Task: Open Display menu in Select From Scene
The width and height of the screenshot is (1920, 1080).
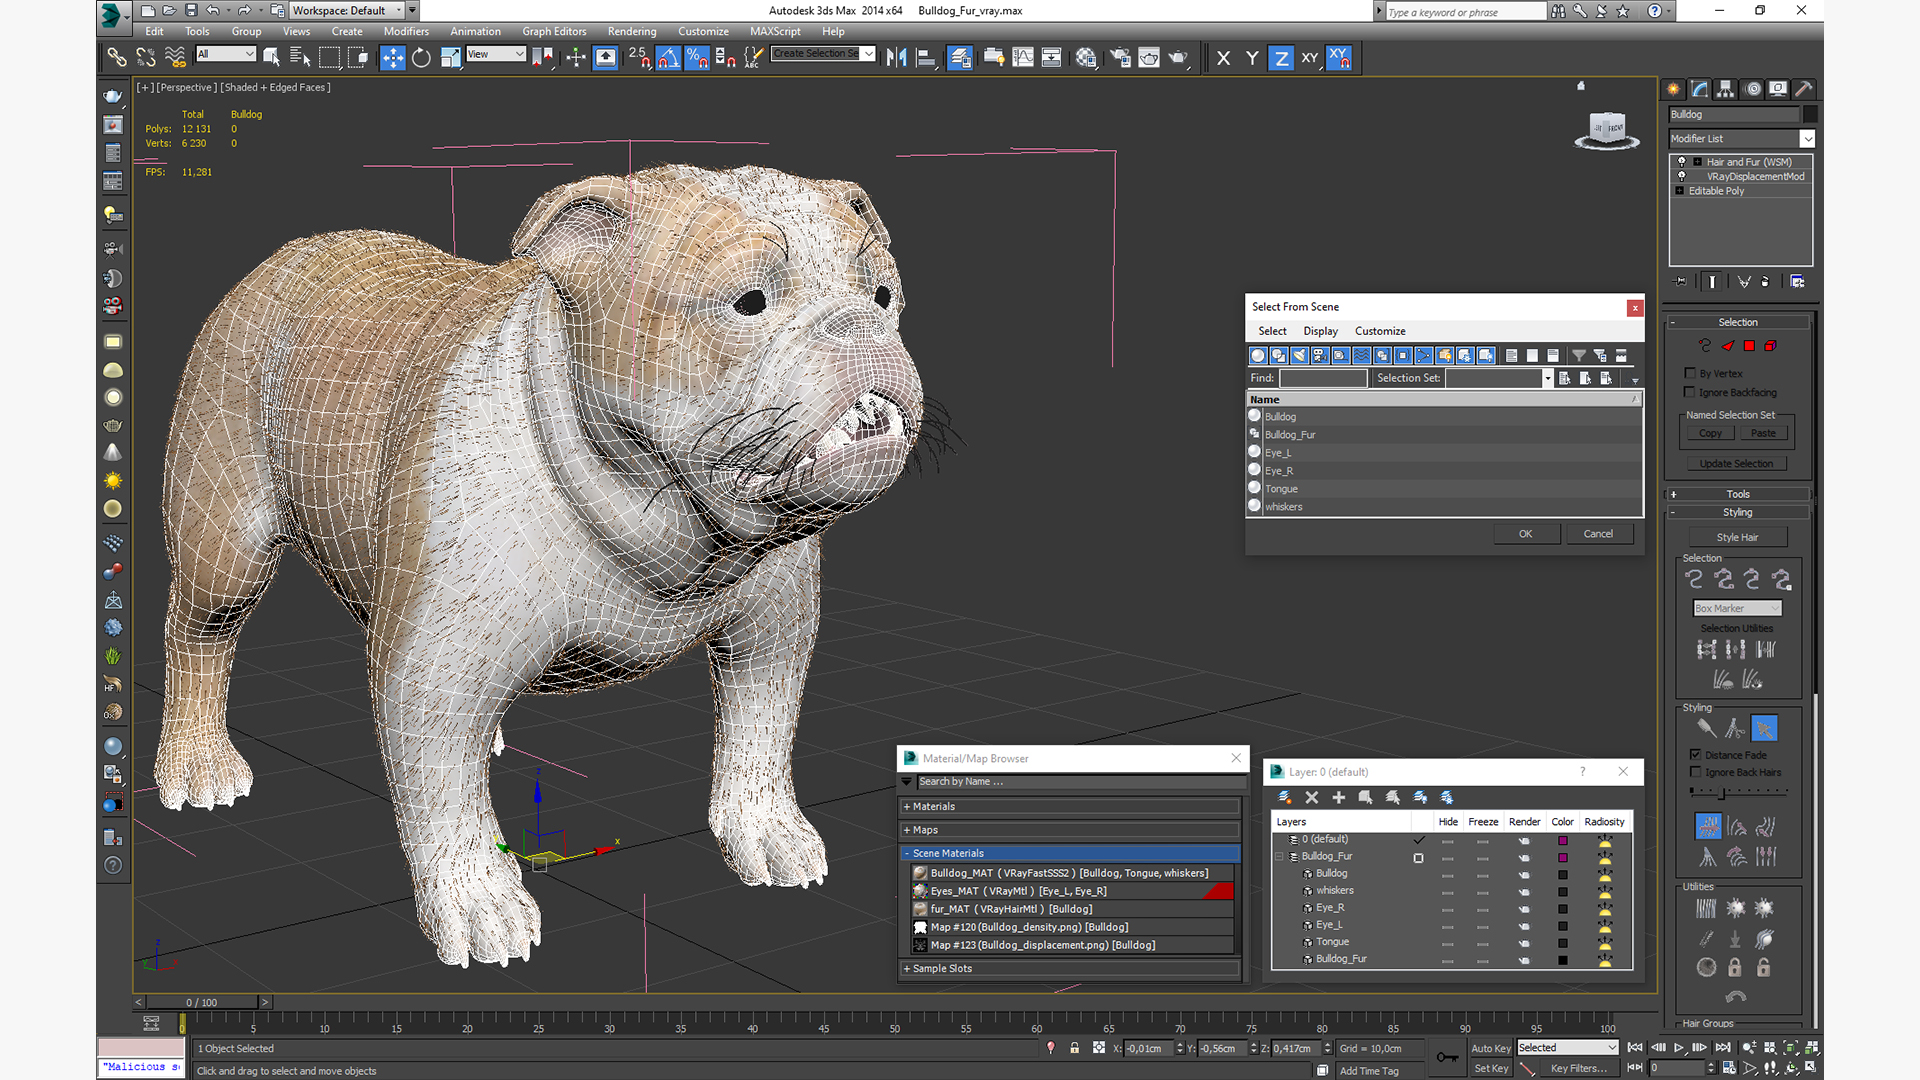Action: 1320,331
